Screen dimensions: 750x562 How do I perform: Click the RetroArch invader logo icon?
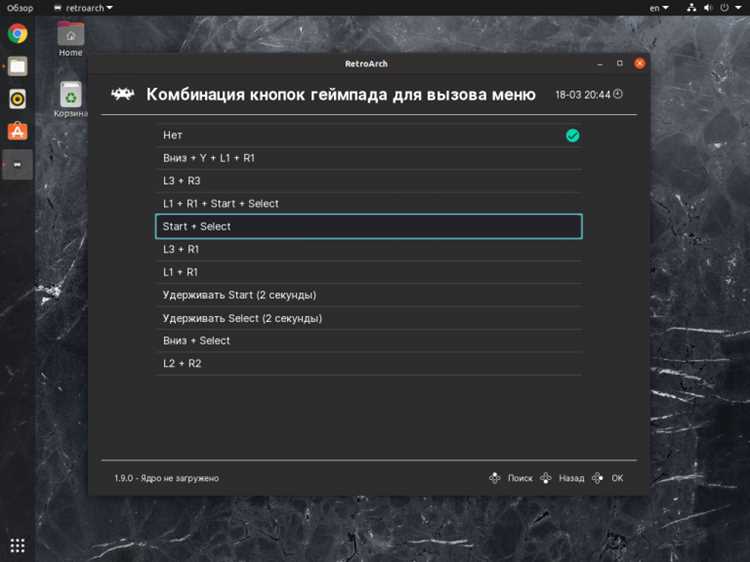tap(123, 94)
